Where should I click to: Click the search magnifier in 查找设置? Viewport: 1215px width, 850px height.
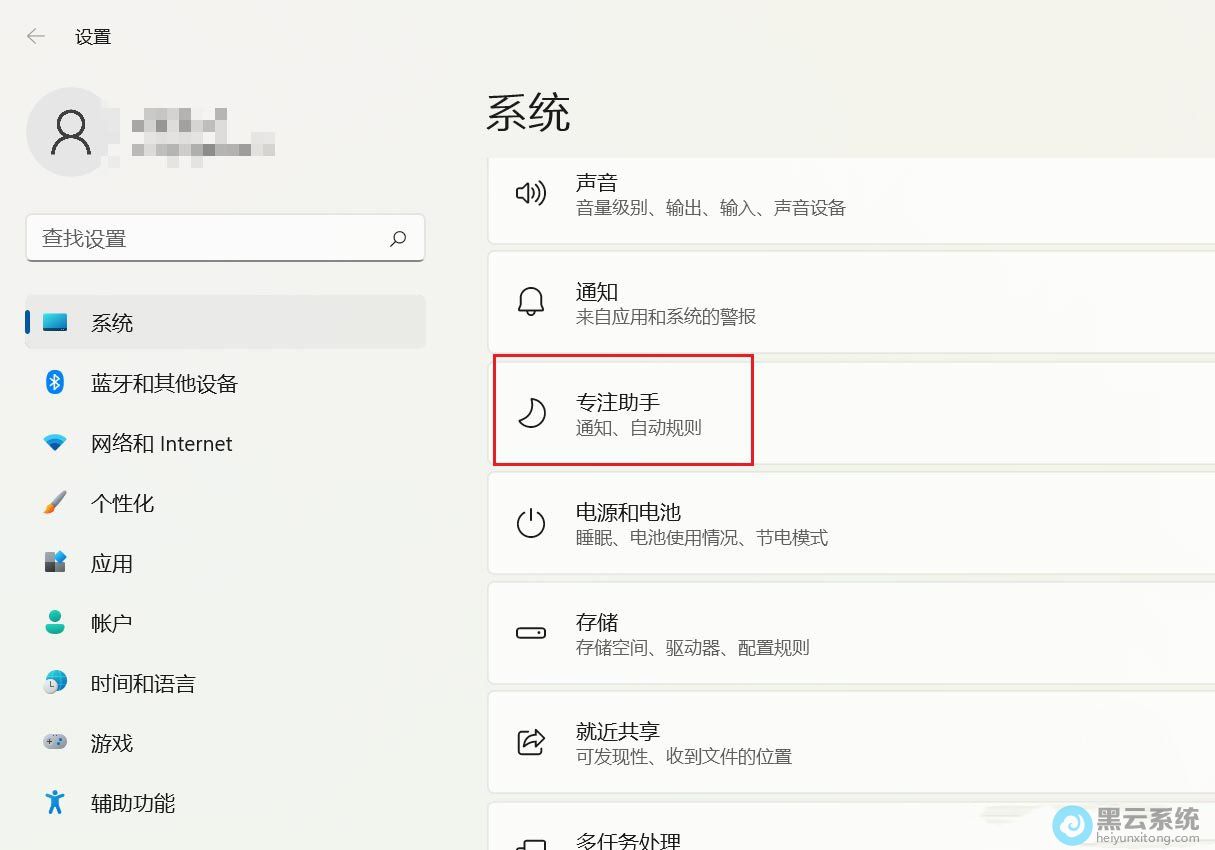(x=397, y=238)
